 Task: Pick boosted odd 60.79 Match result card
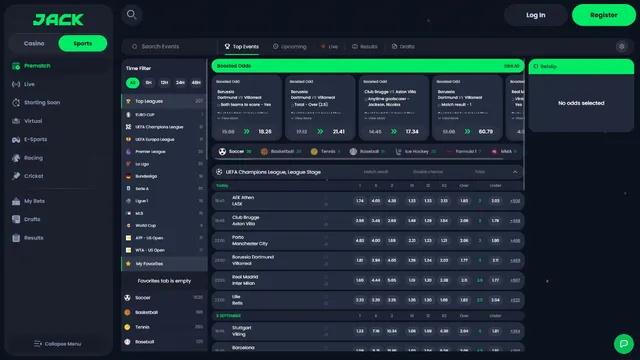(x=467, y=131)
